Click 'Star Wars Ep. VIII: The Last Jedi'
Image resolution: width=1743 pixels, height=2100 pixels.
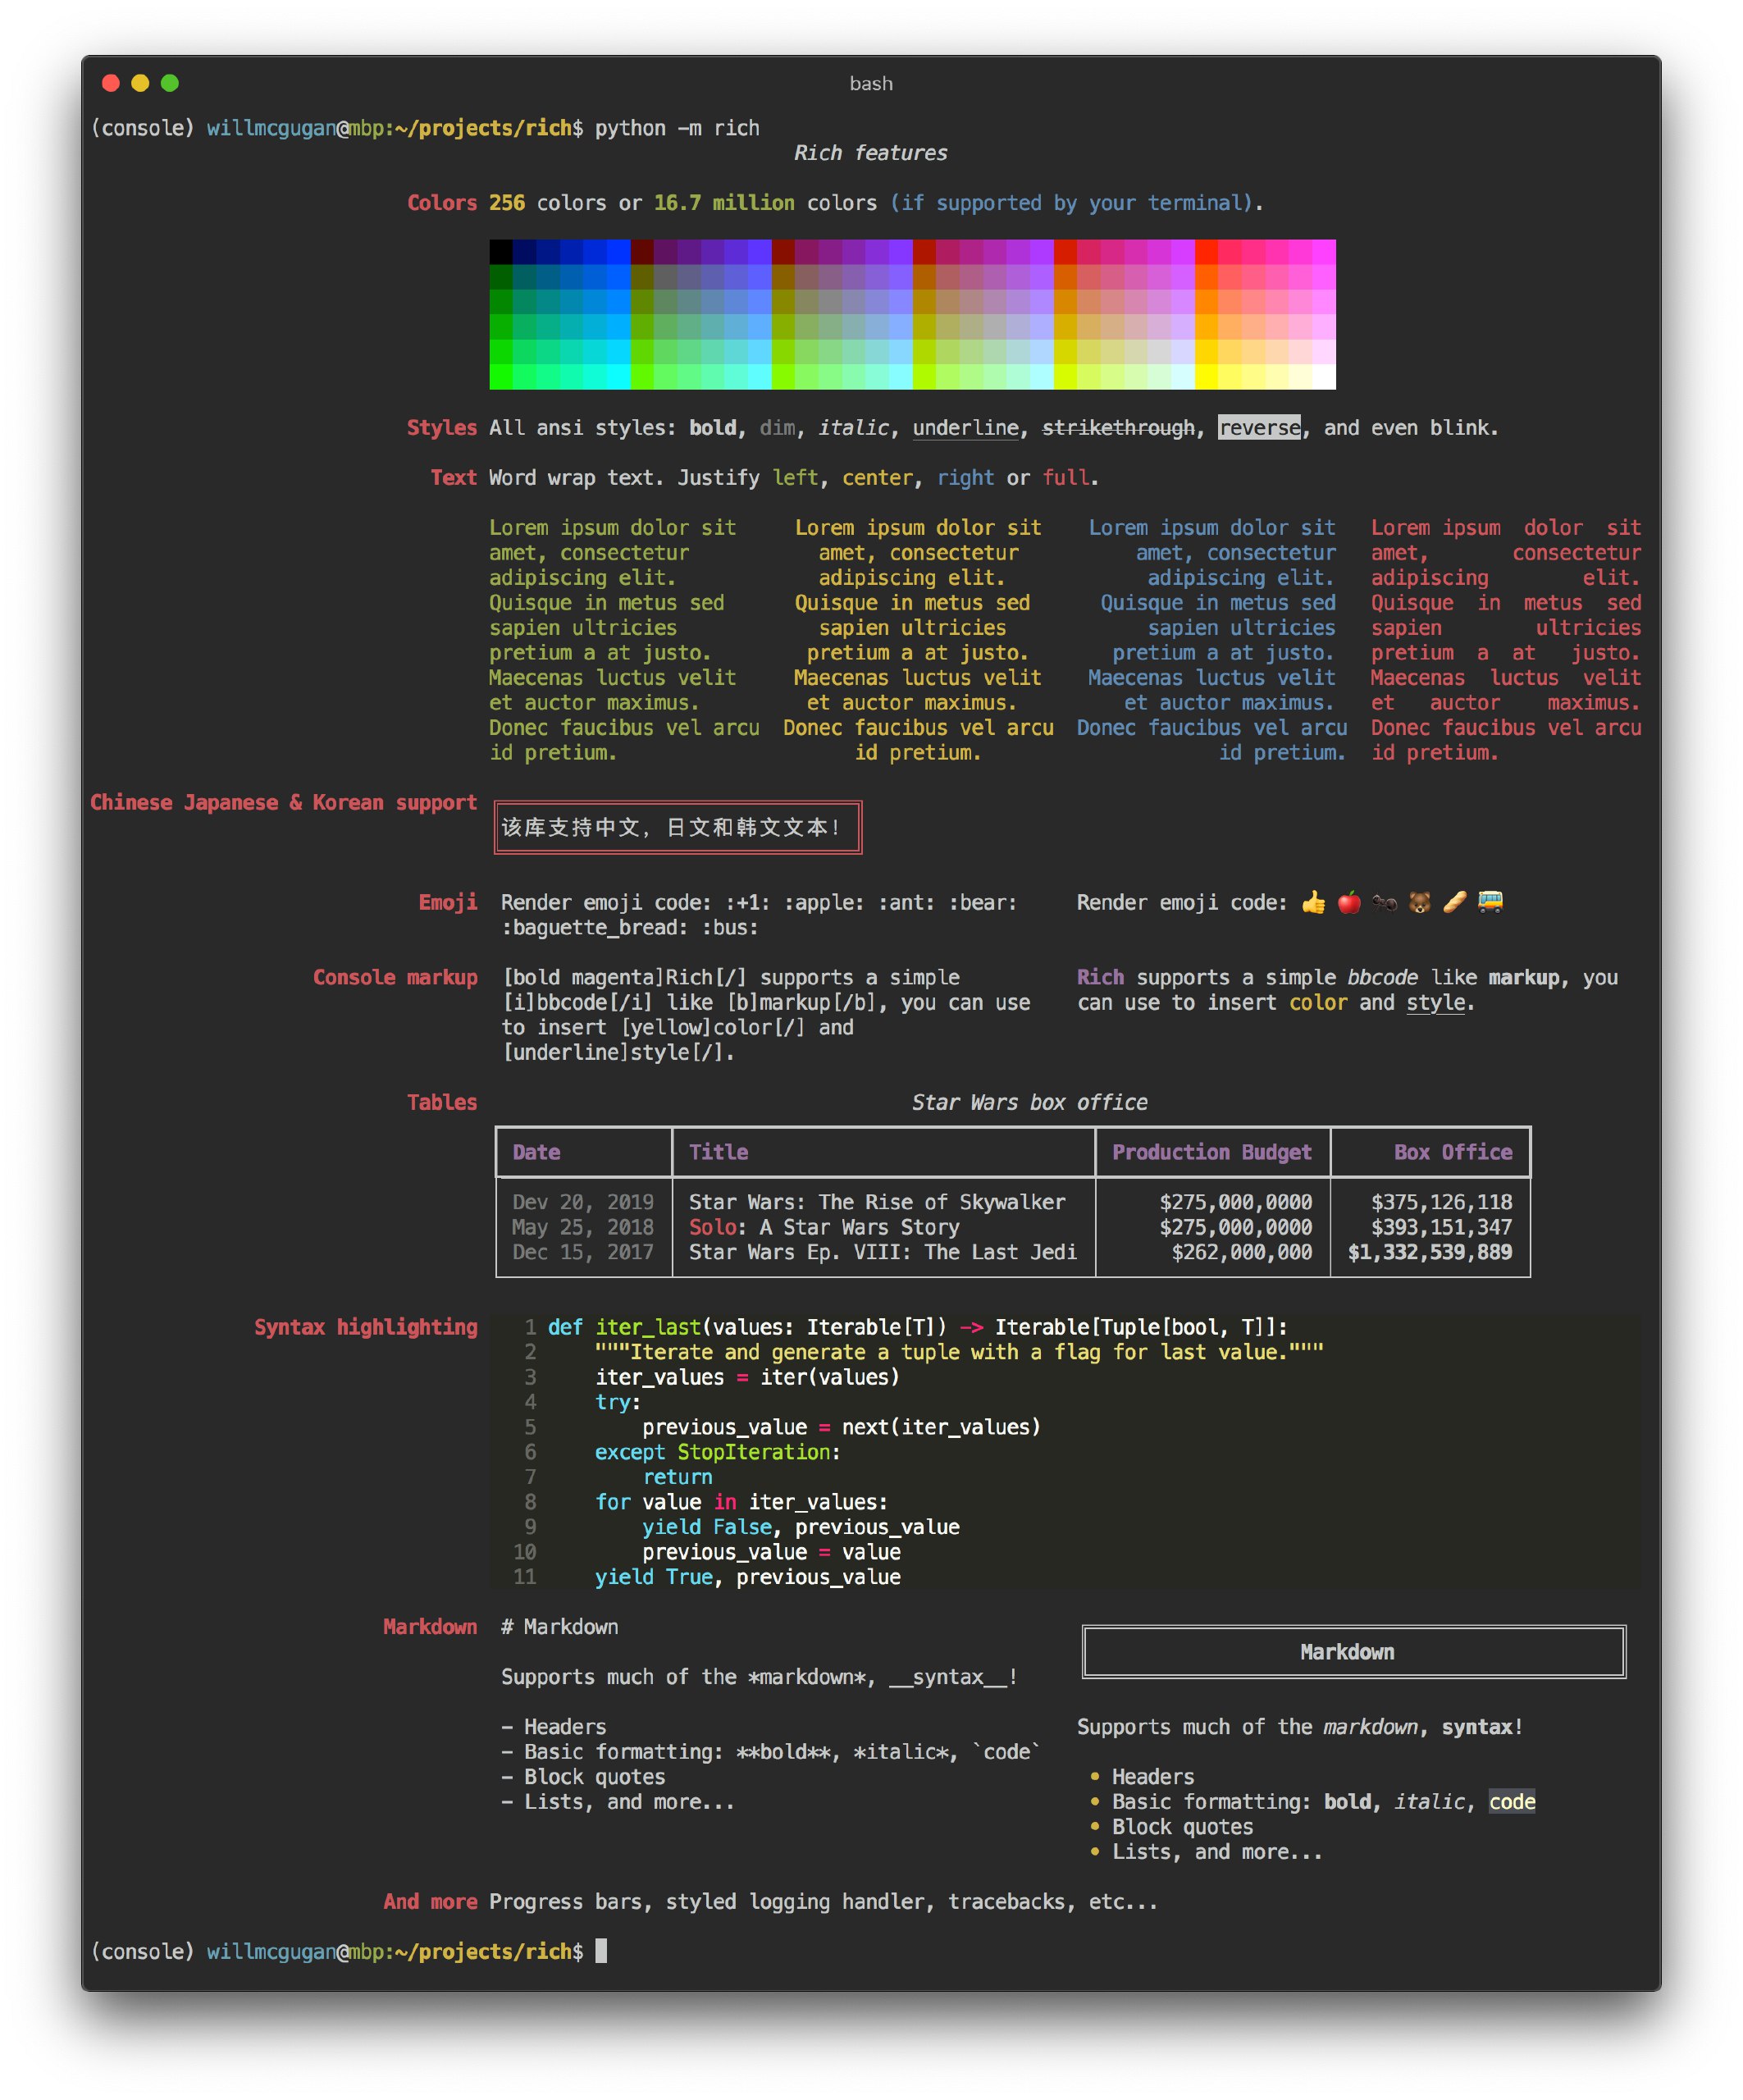click(883, 1253)
